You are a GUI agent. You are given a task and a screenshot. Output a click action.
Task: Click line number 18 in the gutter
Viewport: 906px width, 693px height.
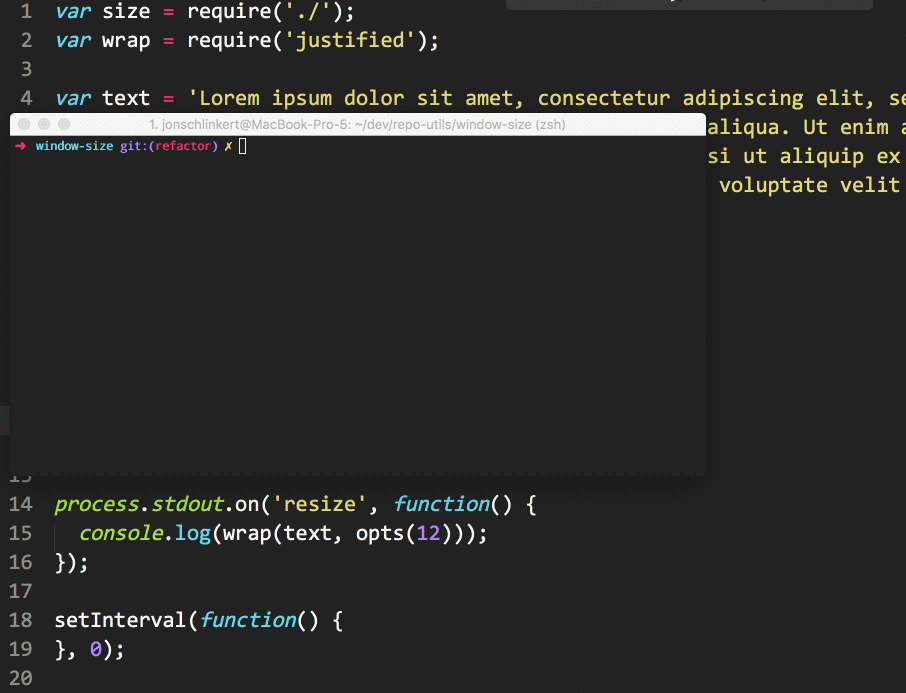pyautogui.click(x=21, y=620)
